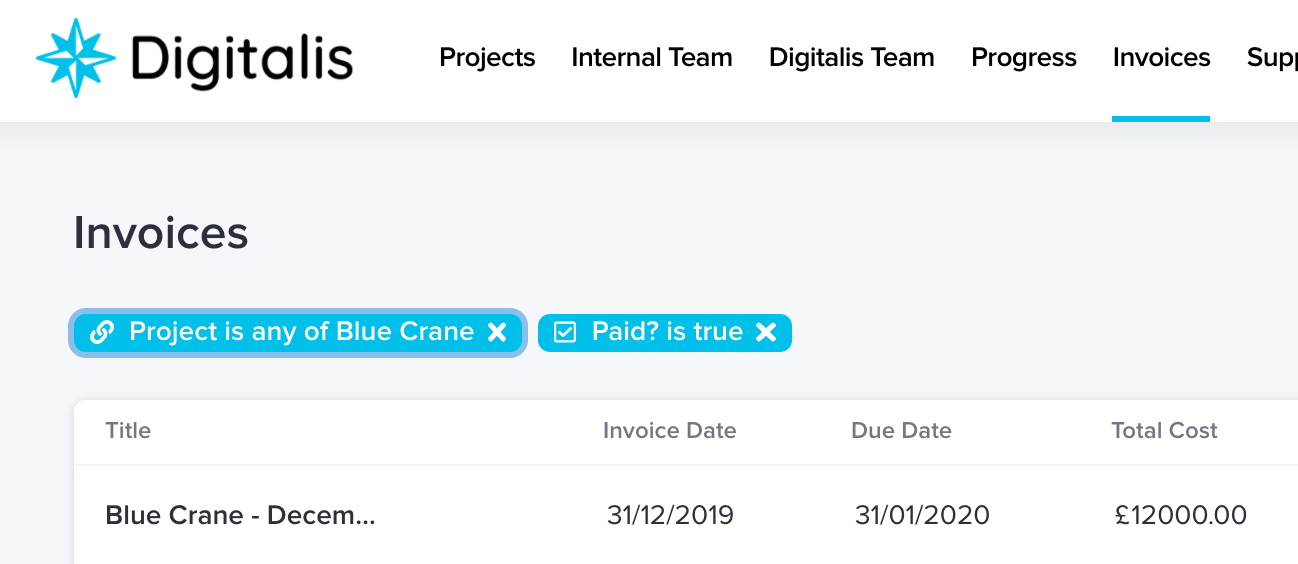Select the Invoices tab
The width and height of the screenshot is (1298, 564).
(1161, 58)
